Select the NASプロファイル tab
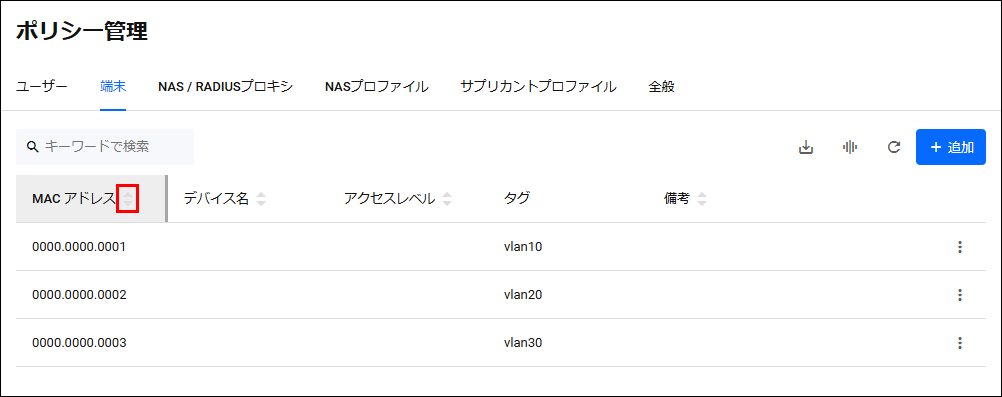1002x397 pixels. [376, 87]
